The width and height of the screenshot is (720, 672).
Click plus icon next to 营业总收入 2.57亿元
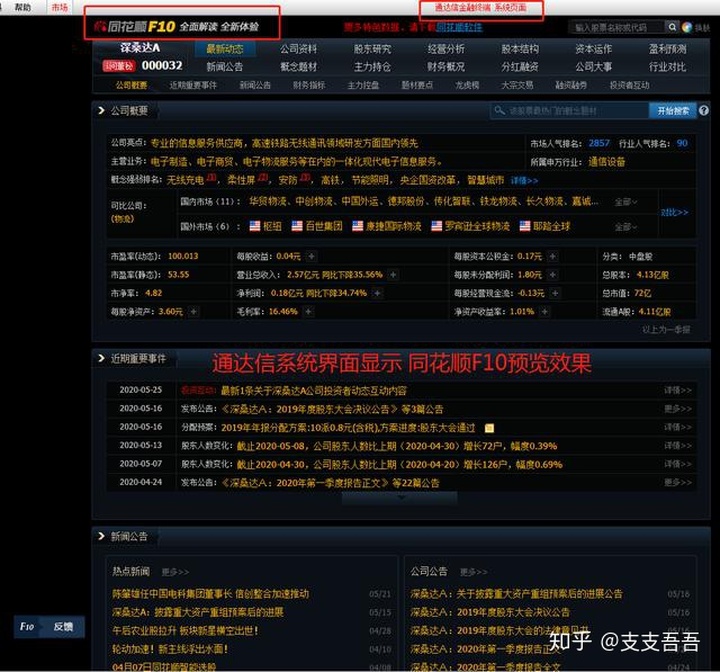point(393,275)
